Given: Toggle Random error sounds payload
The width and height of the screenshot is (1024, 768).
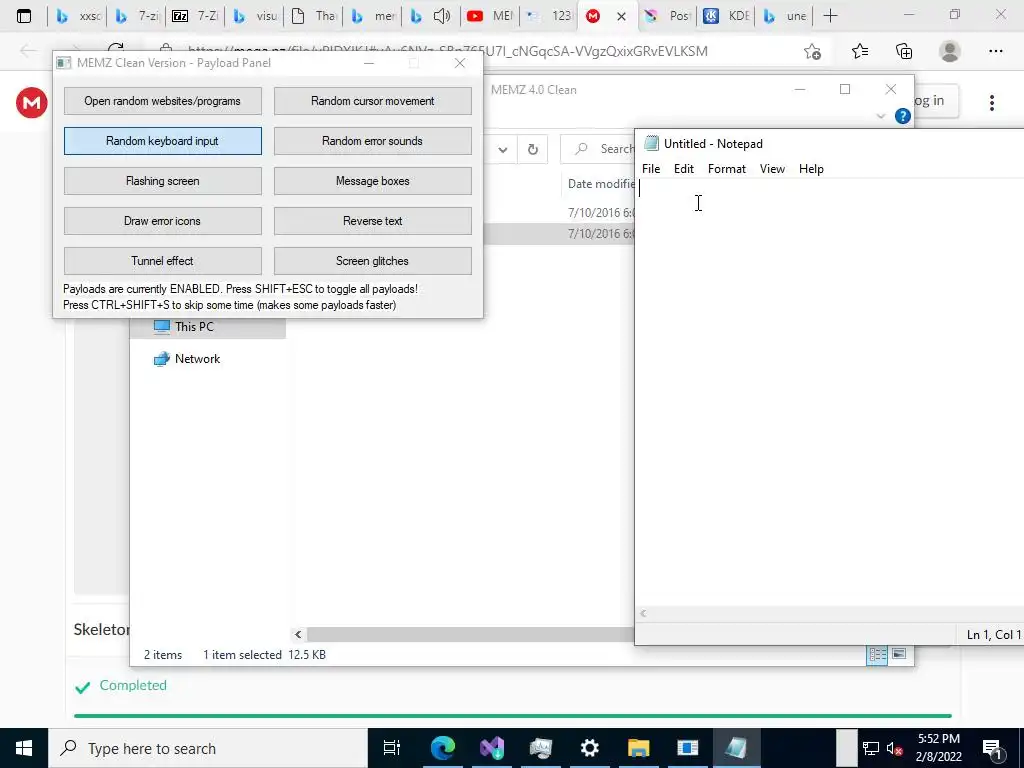Looking at the screenshot, I should pos(372,141).
